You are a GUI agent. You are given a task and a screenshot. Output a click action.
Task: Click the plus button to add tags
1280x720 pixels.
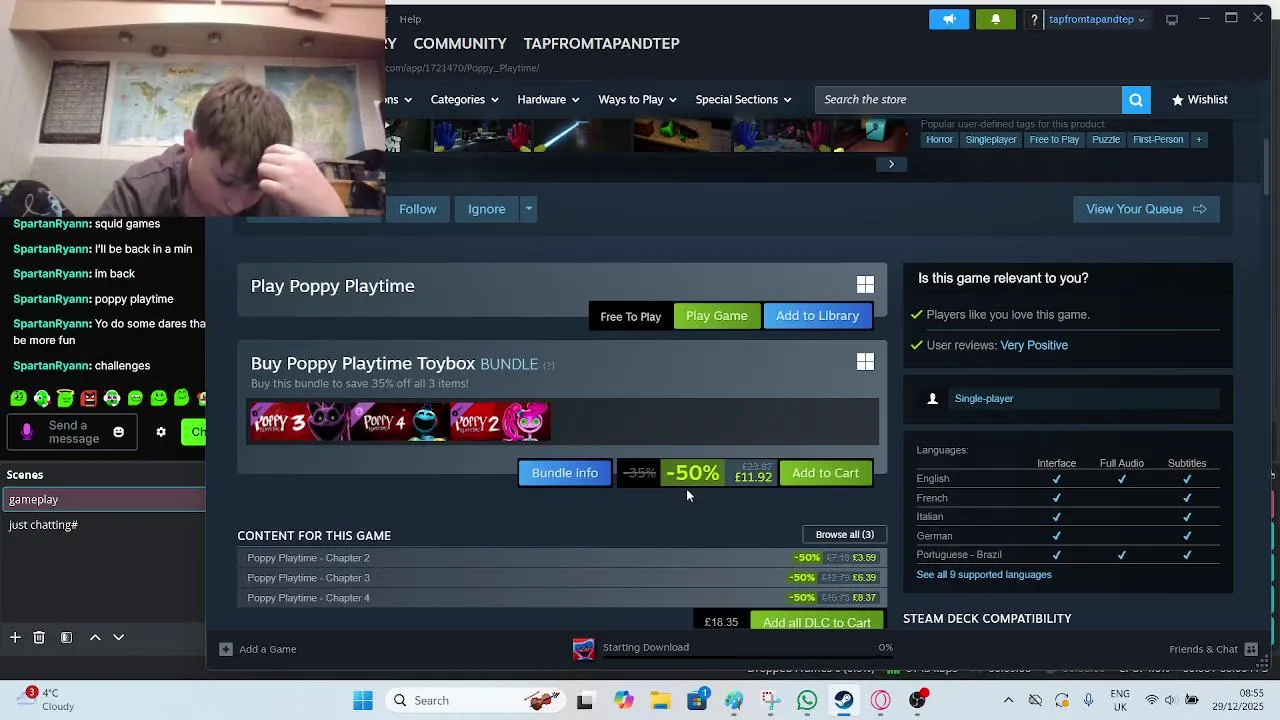pyautogui.click(x=1199, y=140)
